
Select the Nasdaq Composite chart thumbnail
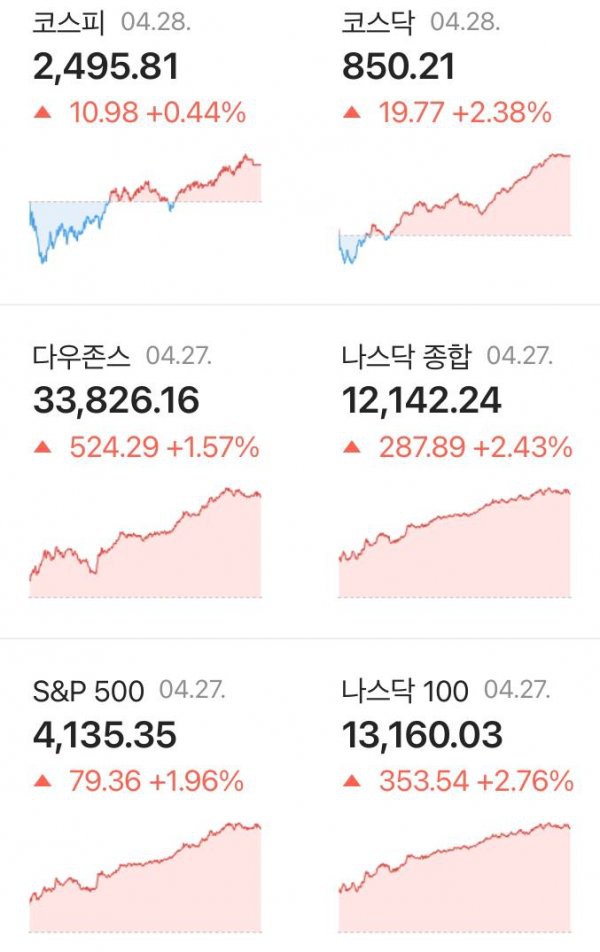tap(454, 542)
